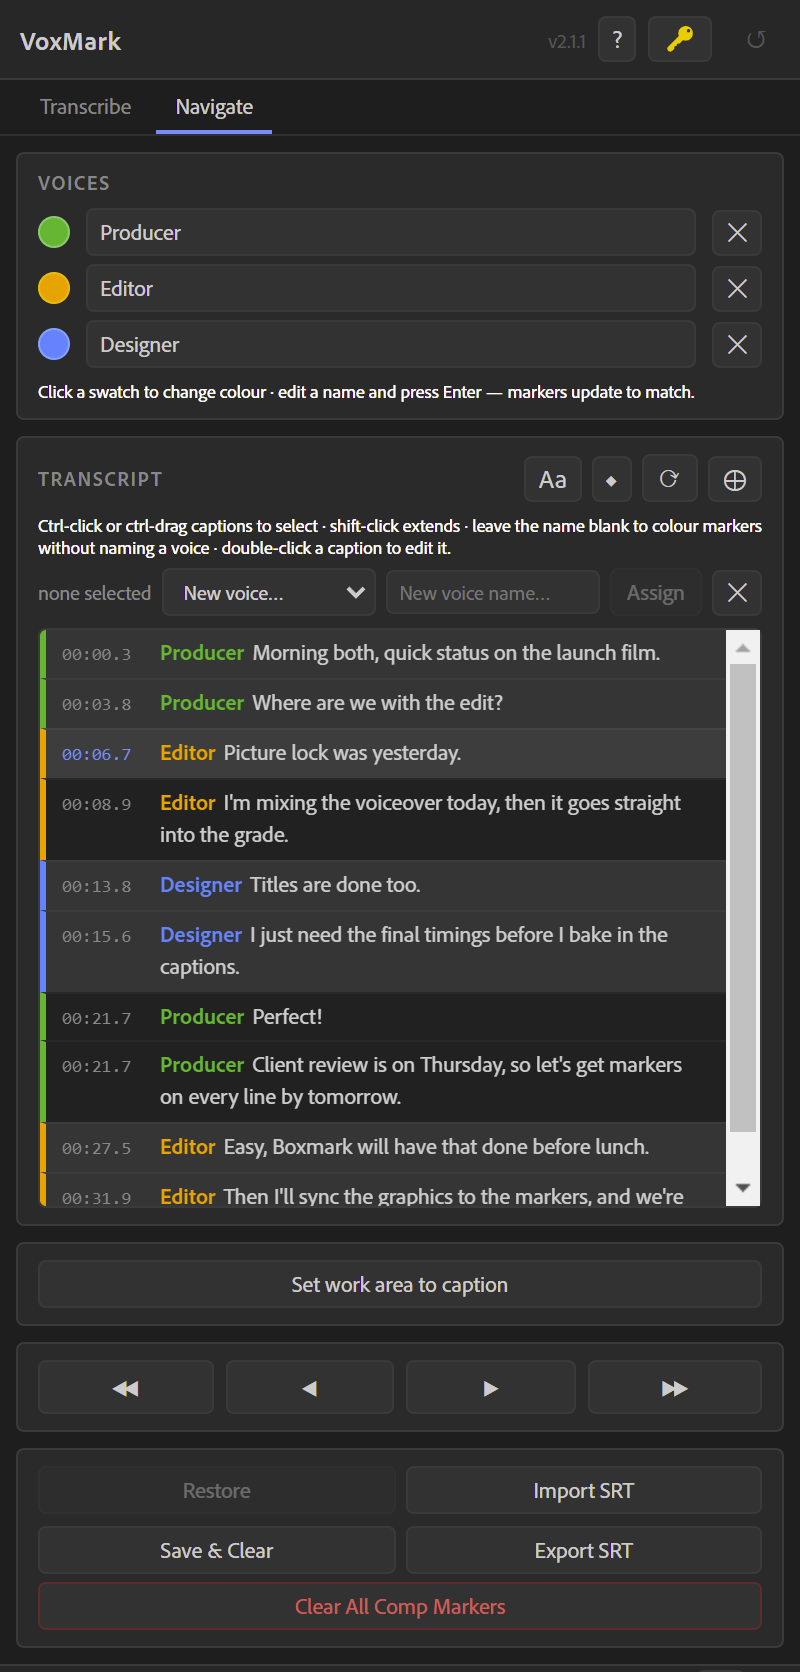Viewport: 800px width, 1672px height.
Task: Click the transcript scrollbar thumb
Action: pos(743,898)
